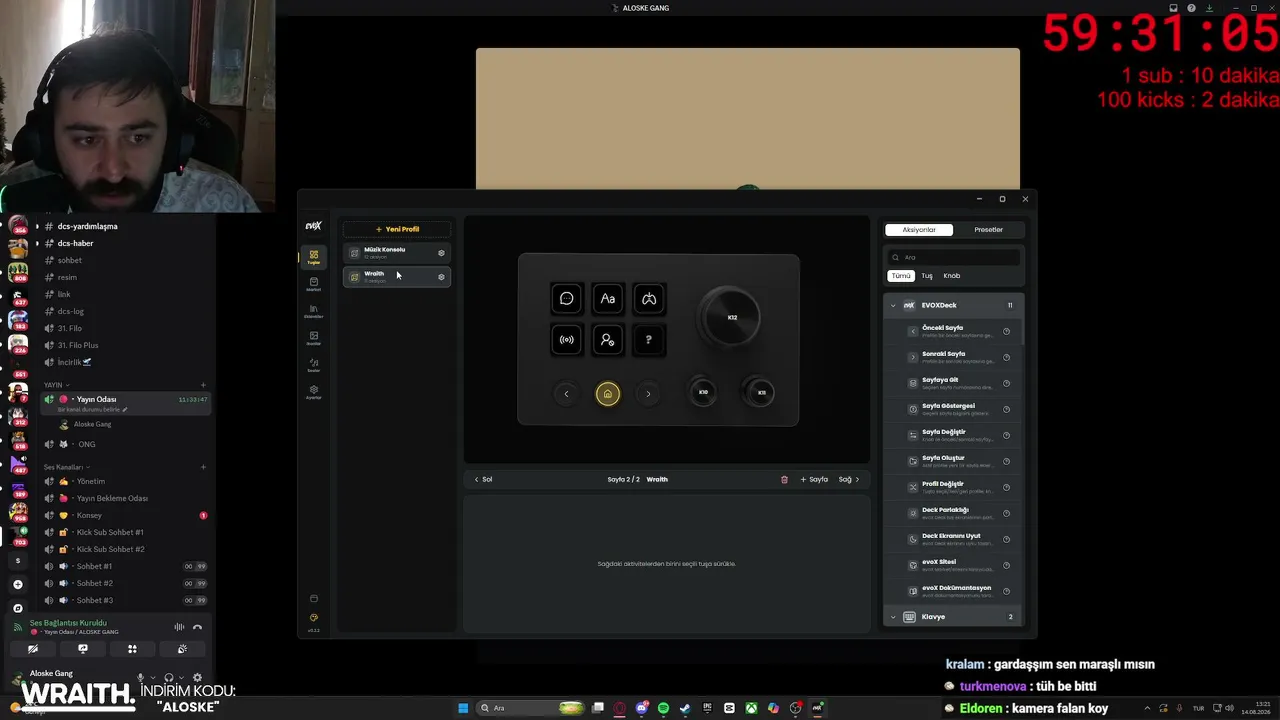The width and height of the screenshot is (1280, 720).
Task: Select the Knob filter tab
Action: [952, 276]
